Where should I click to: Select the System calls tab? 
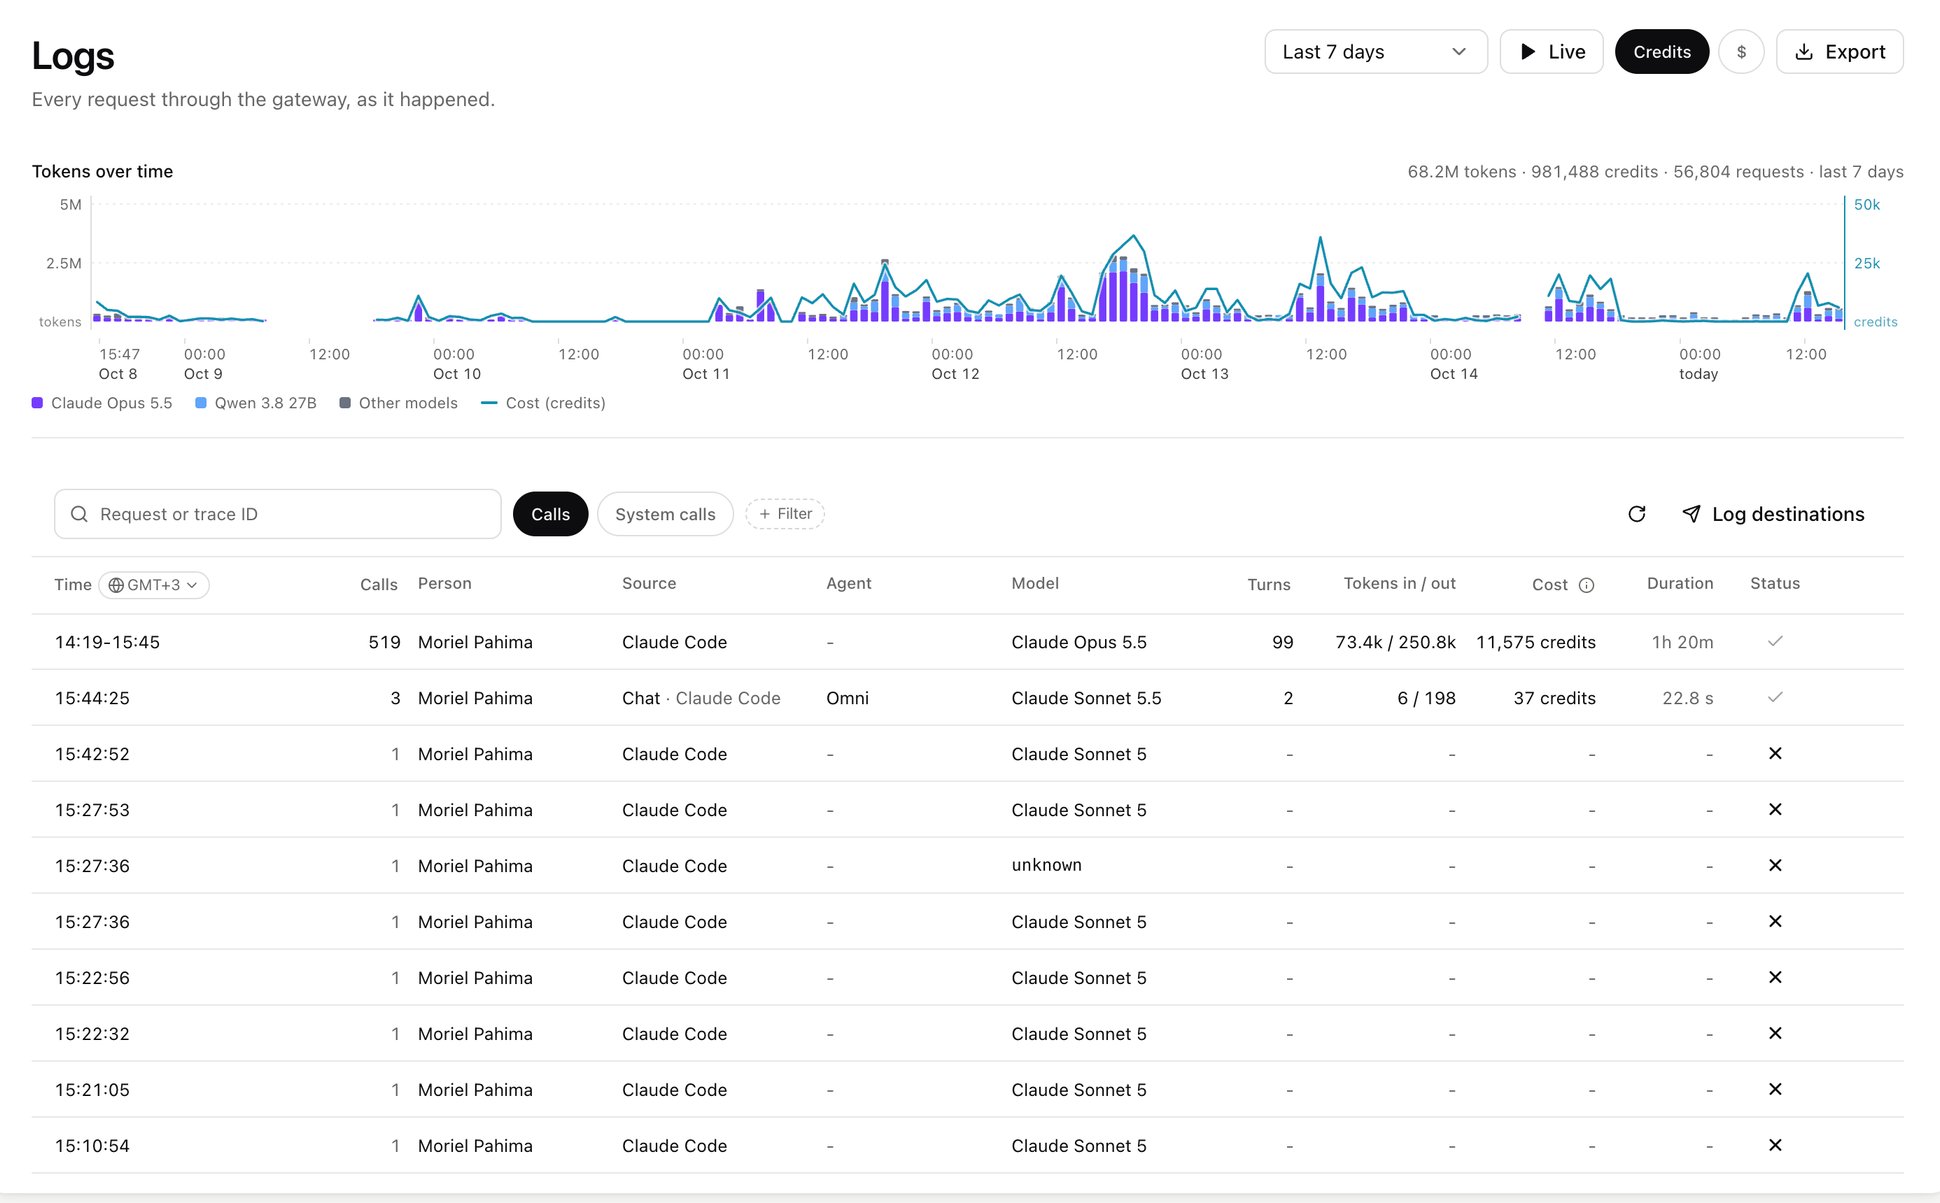[665, 514]
